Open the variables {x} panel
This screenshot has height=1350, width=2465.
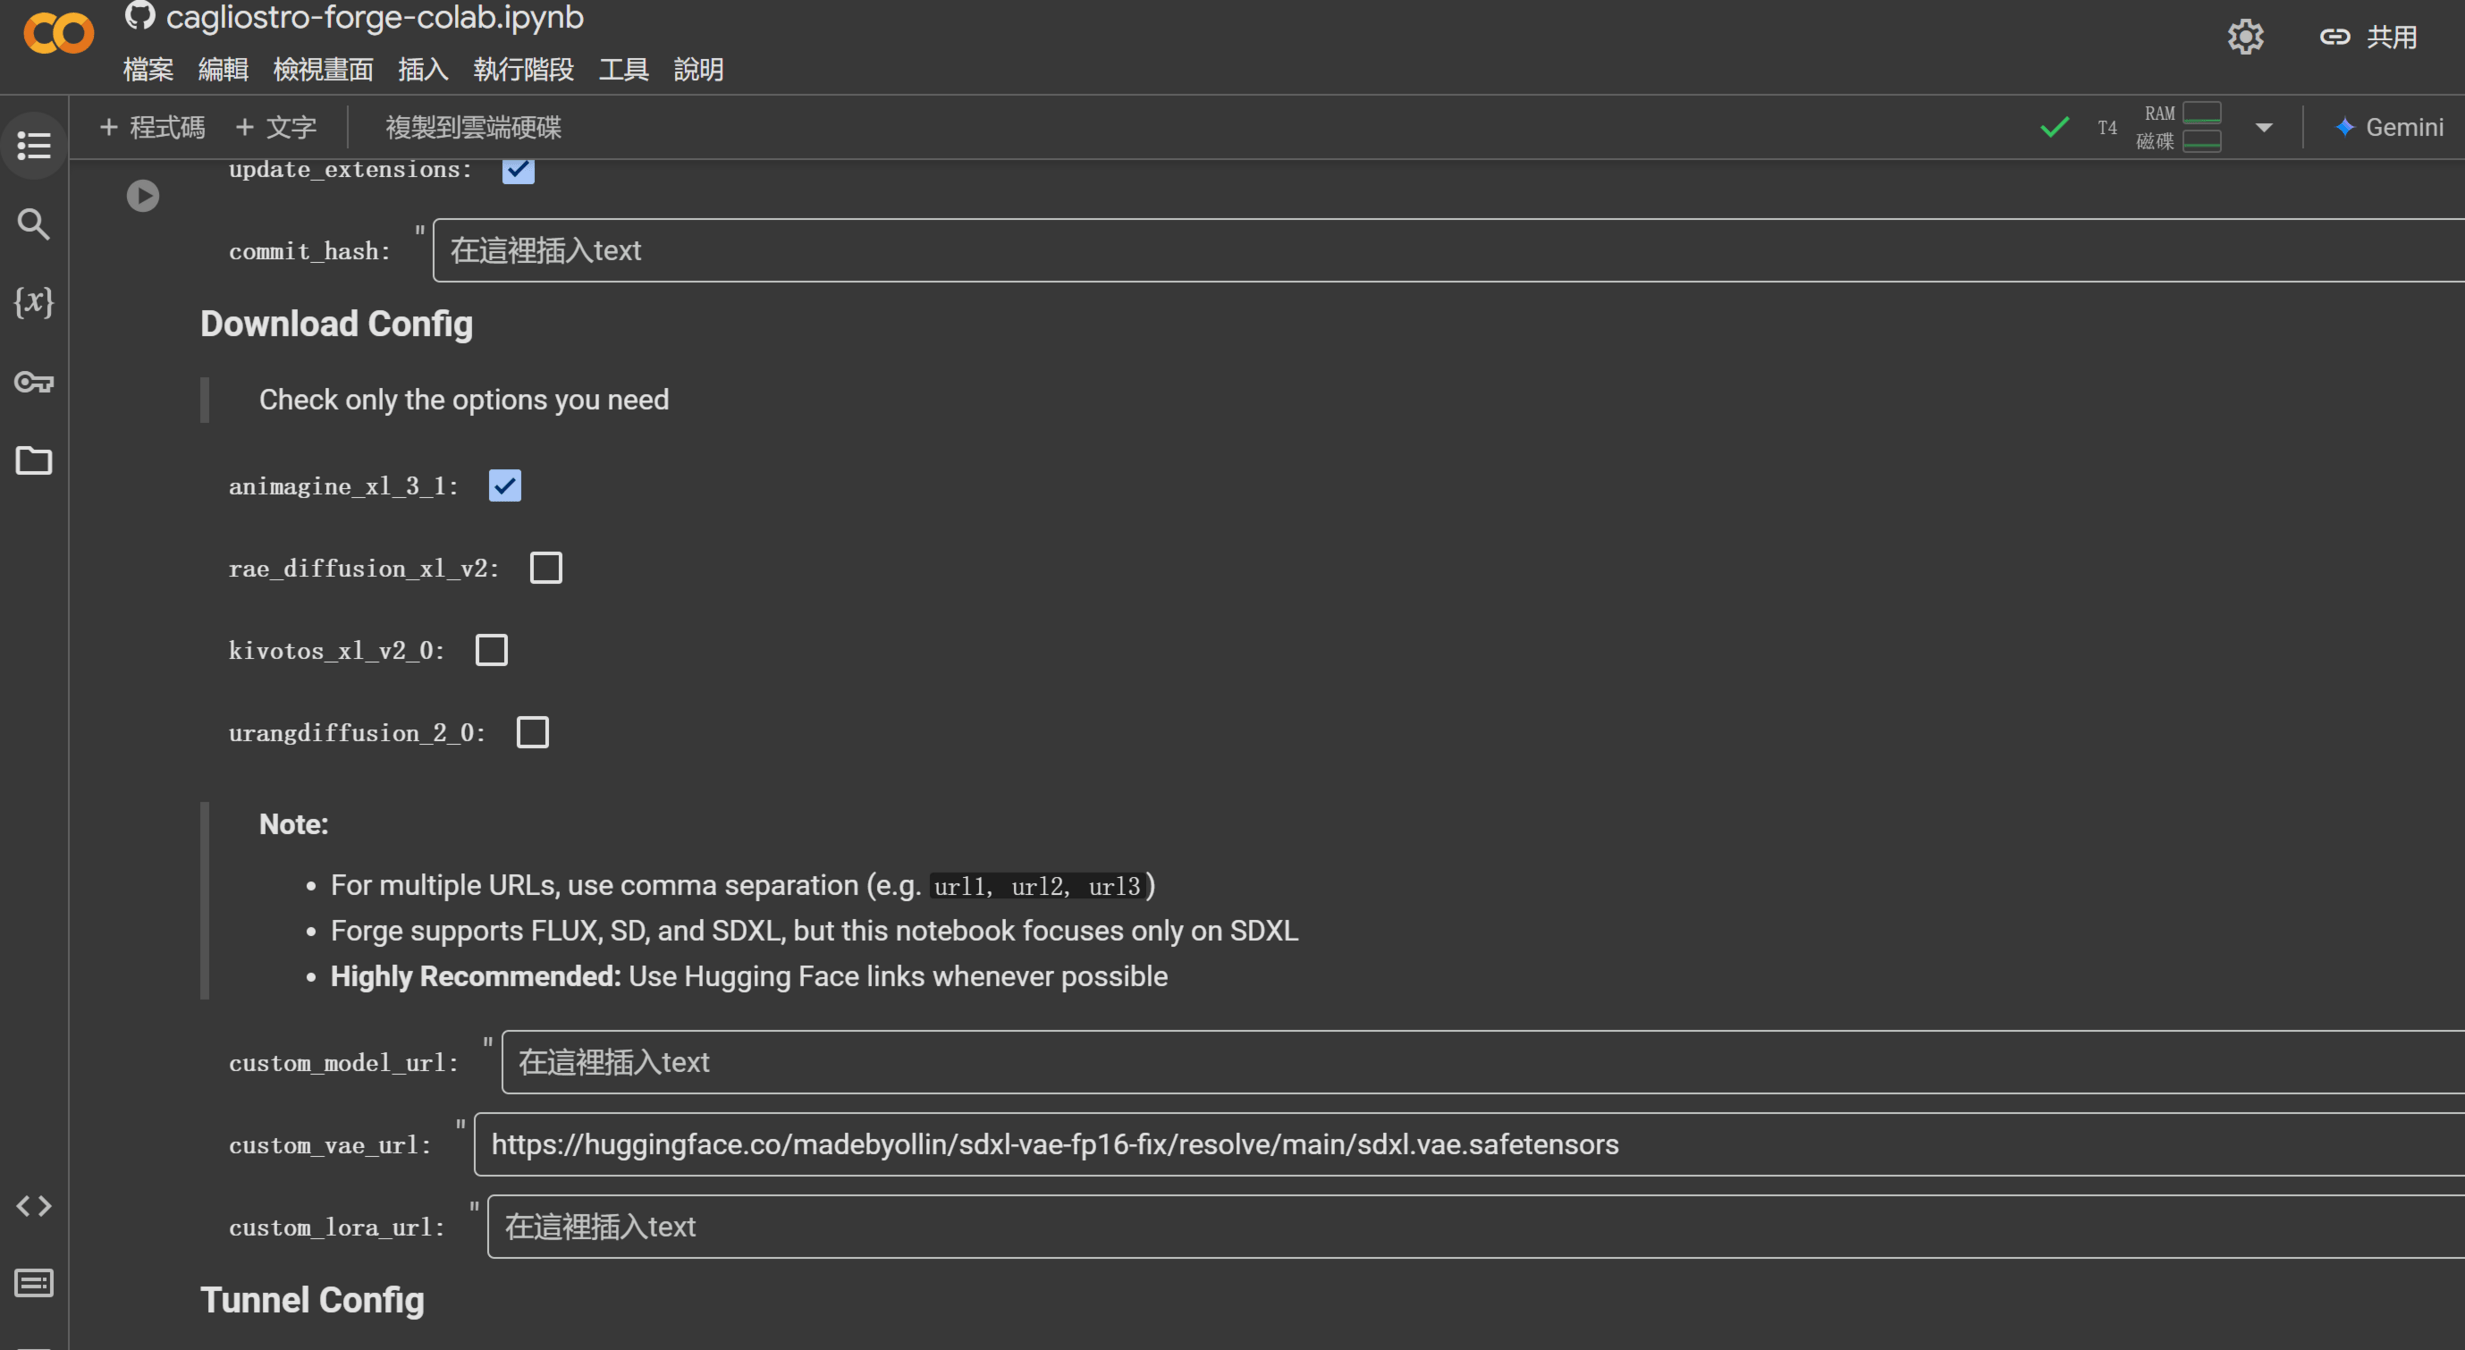34,302
